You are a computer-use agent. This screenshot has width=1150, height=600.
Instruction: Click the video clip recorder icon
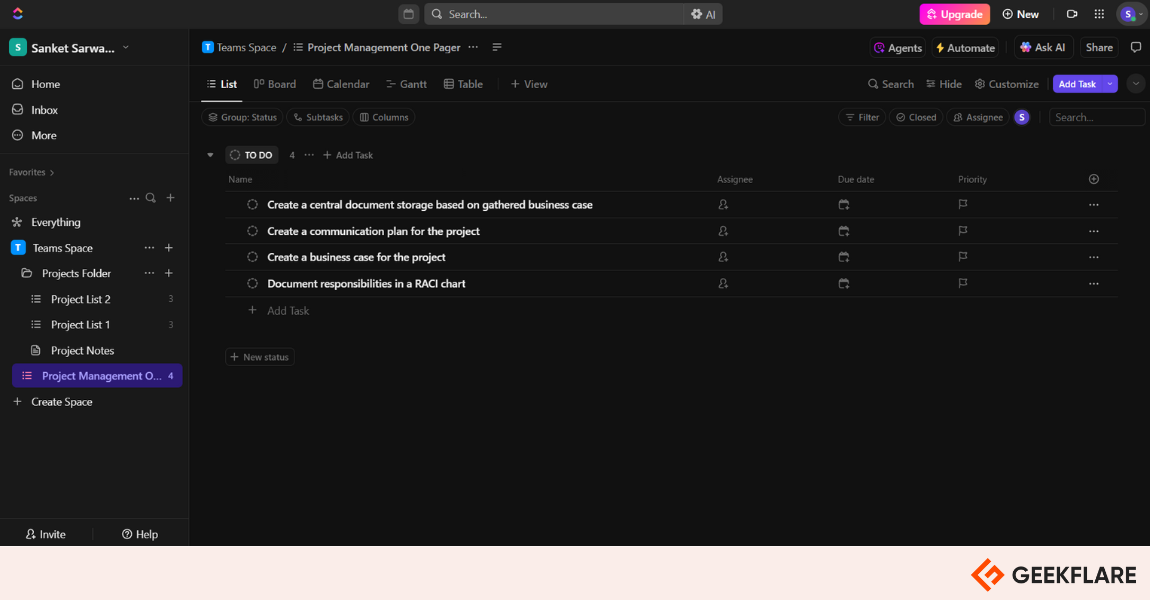1072,14
